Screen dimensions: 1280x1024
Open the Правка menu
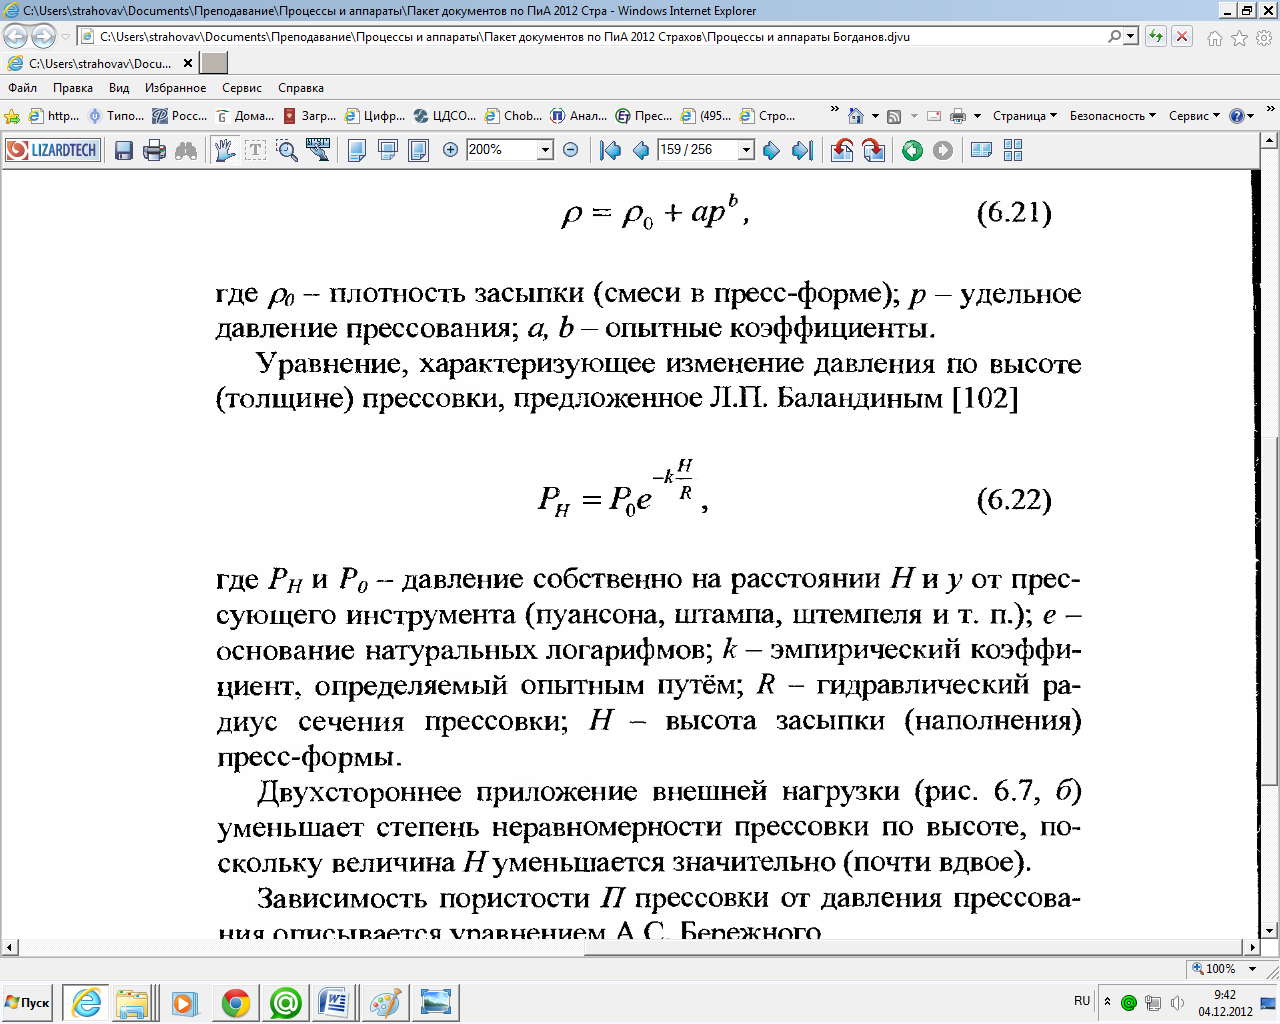tap(73, 88)
